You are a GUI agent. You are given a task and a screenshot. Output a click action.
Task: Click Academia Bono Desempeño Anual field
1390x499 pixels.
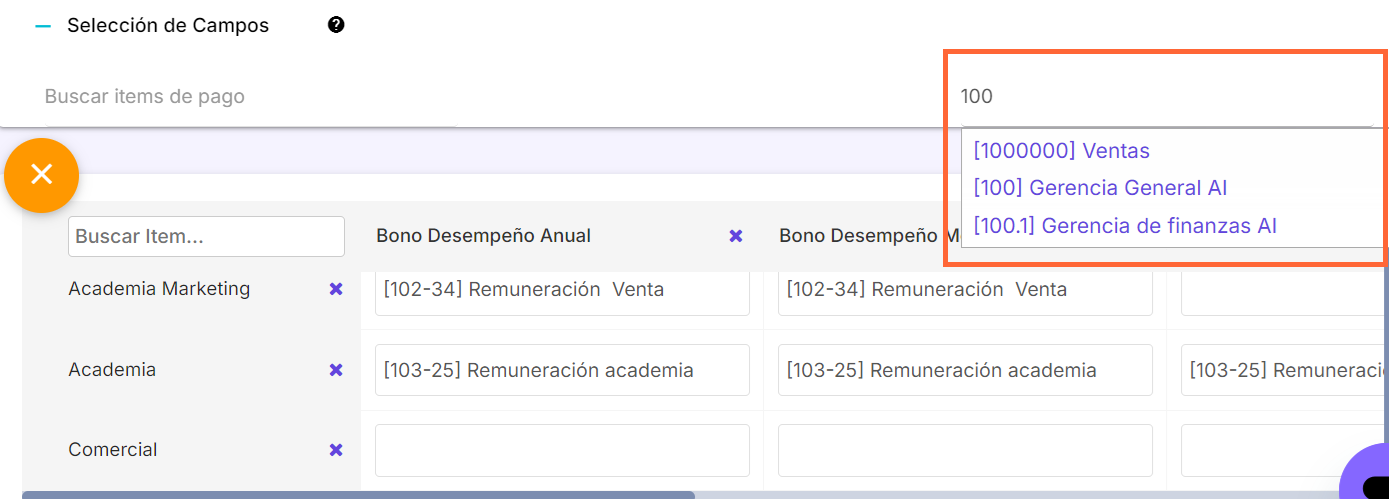point(562,370)
